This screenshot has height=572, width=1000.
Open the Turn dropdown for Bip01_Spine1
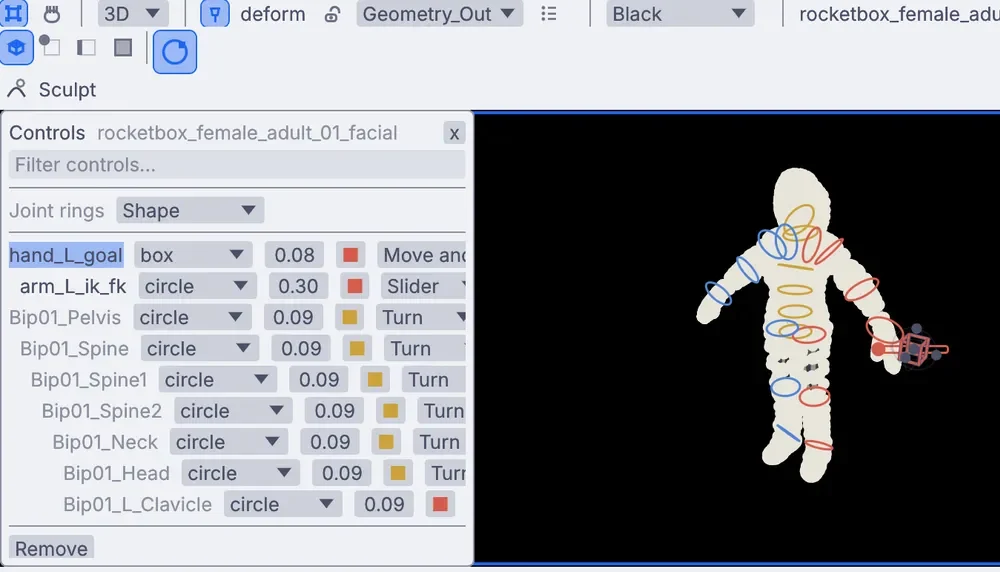[434, 380]
